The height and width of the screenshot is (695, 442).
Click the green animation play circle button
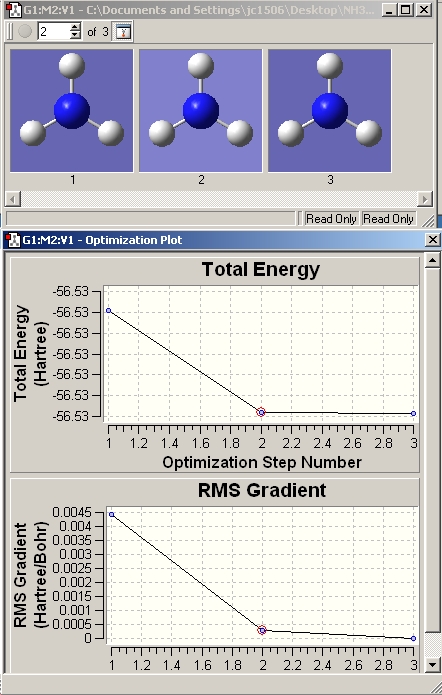(x=25, y=31)
